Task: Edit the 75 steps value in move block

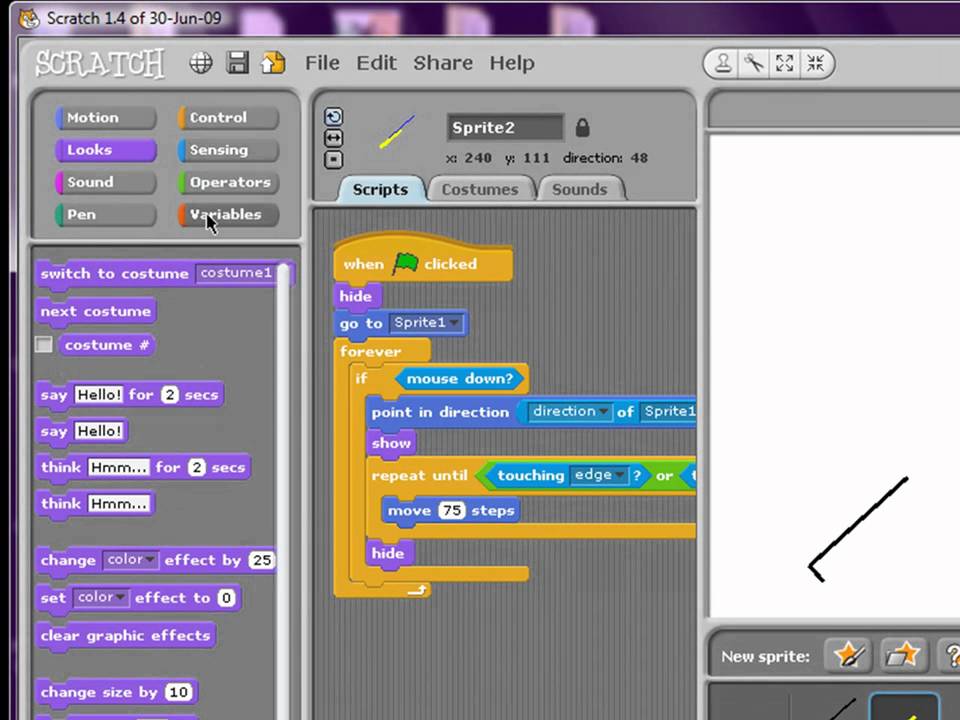Action: (x=452, y=510)
